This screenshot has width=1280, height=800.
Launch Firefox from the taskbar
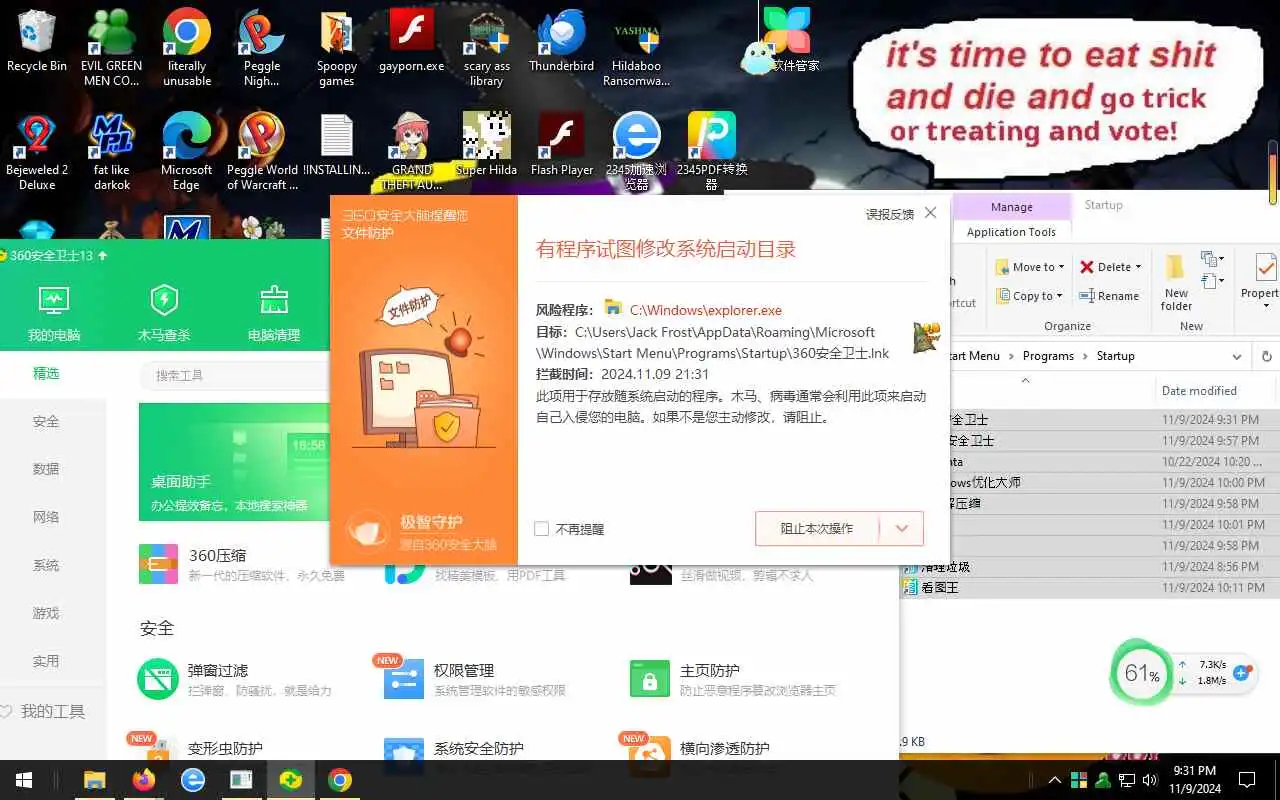[x=144, y=780]
